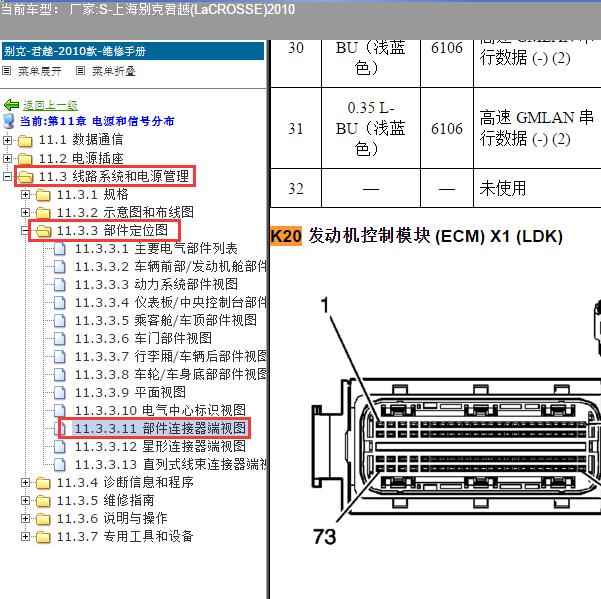Image resolution: width=601 pixels, height=599 pixels.
Task: Click the 11.1 数据通信 folder icon
Action: click(x=25, y=141)
